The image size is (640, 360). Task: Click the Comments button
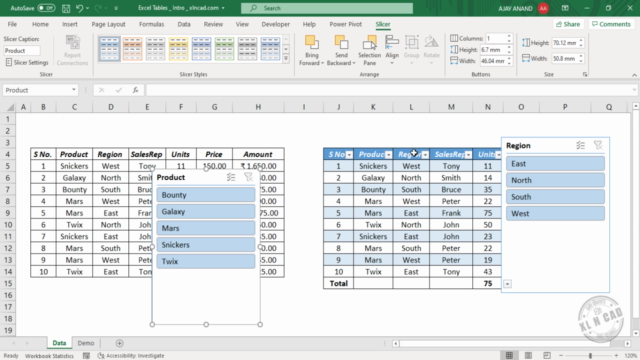tap(611, 24)
